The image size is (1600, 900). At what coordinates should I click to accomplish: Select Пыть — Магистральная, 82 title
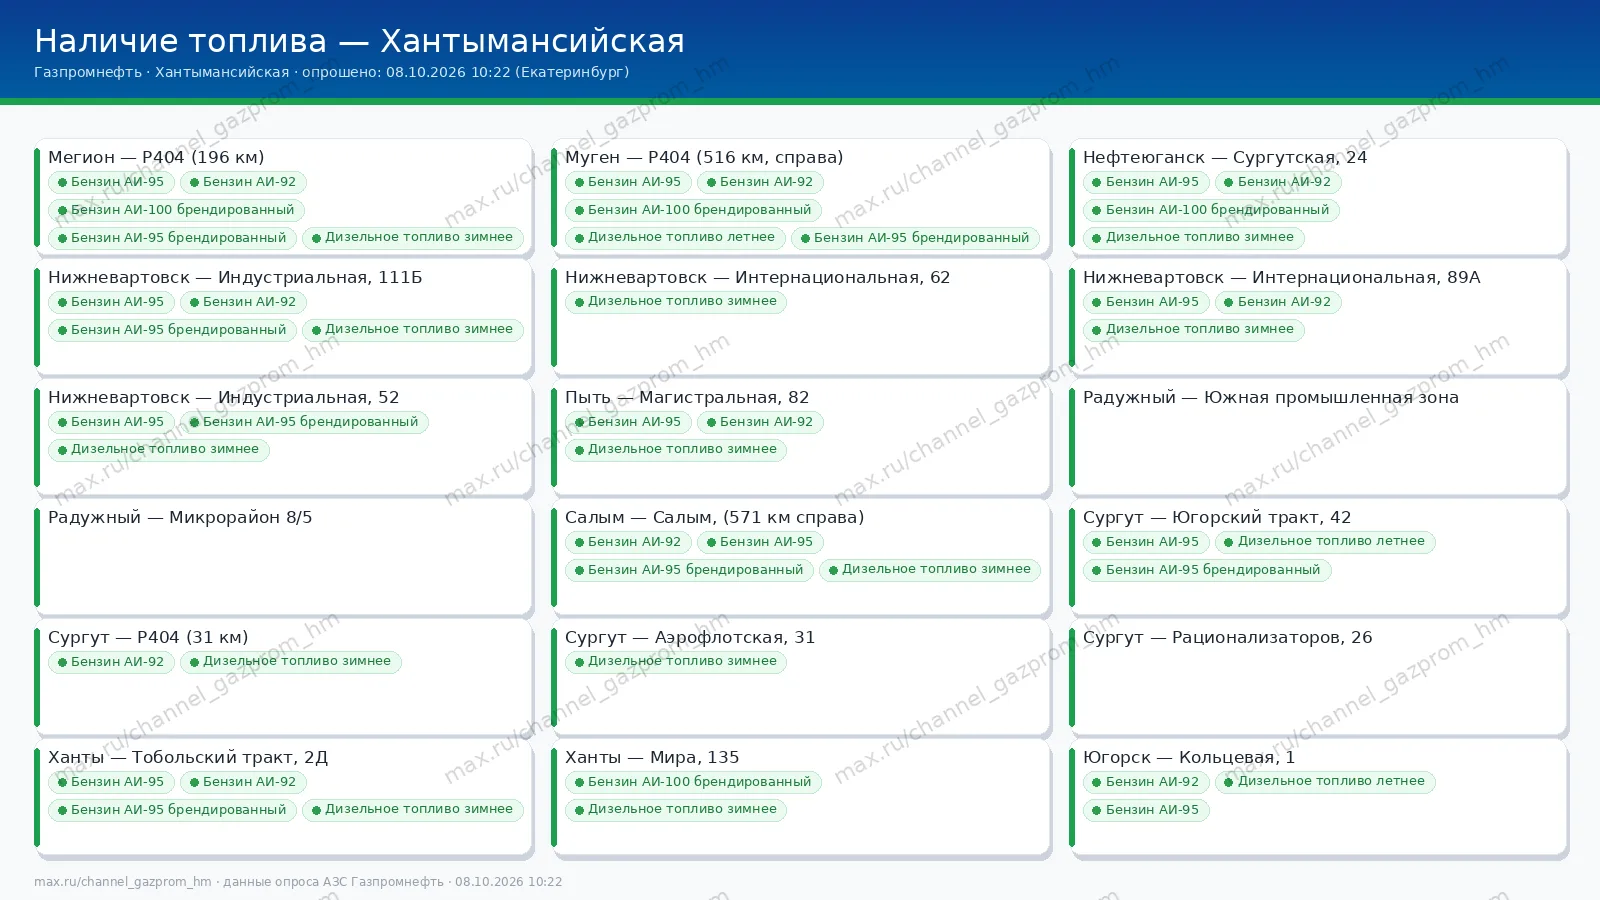(x=687, y=397)
